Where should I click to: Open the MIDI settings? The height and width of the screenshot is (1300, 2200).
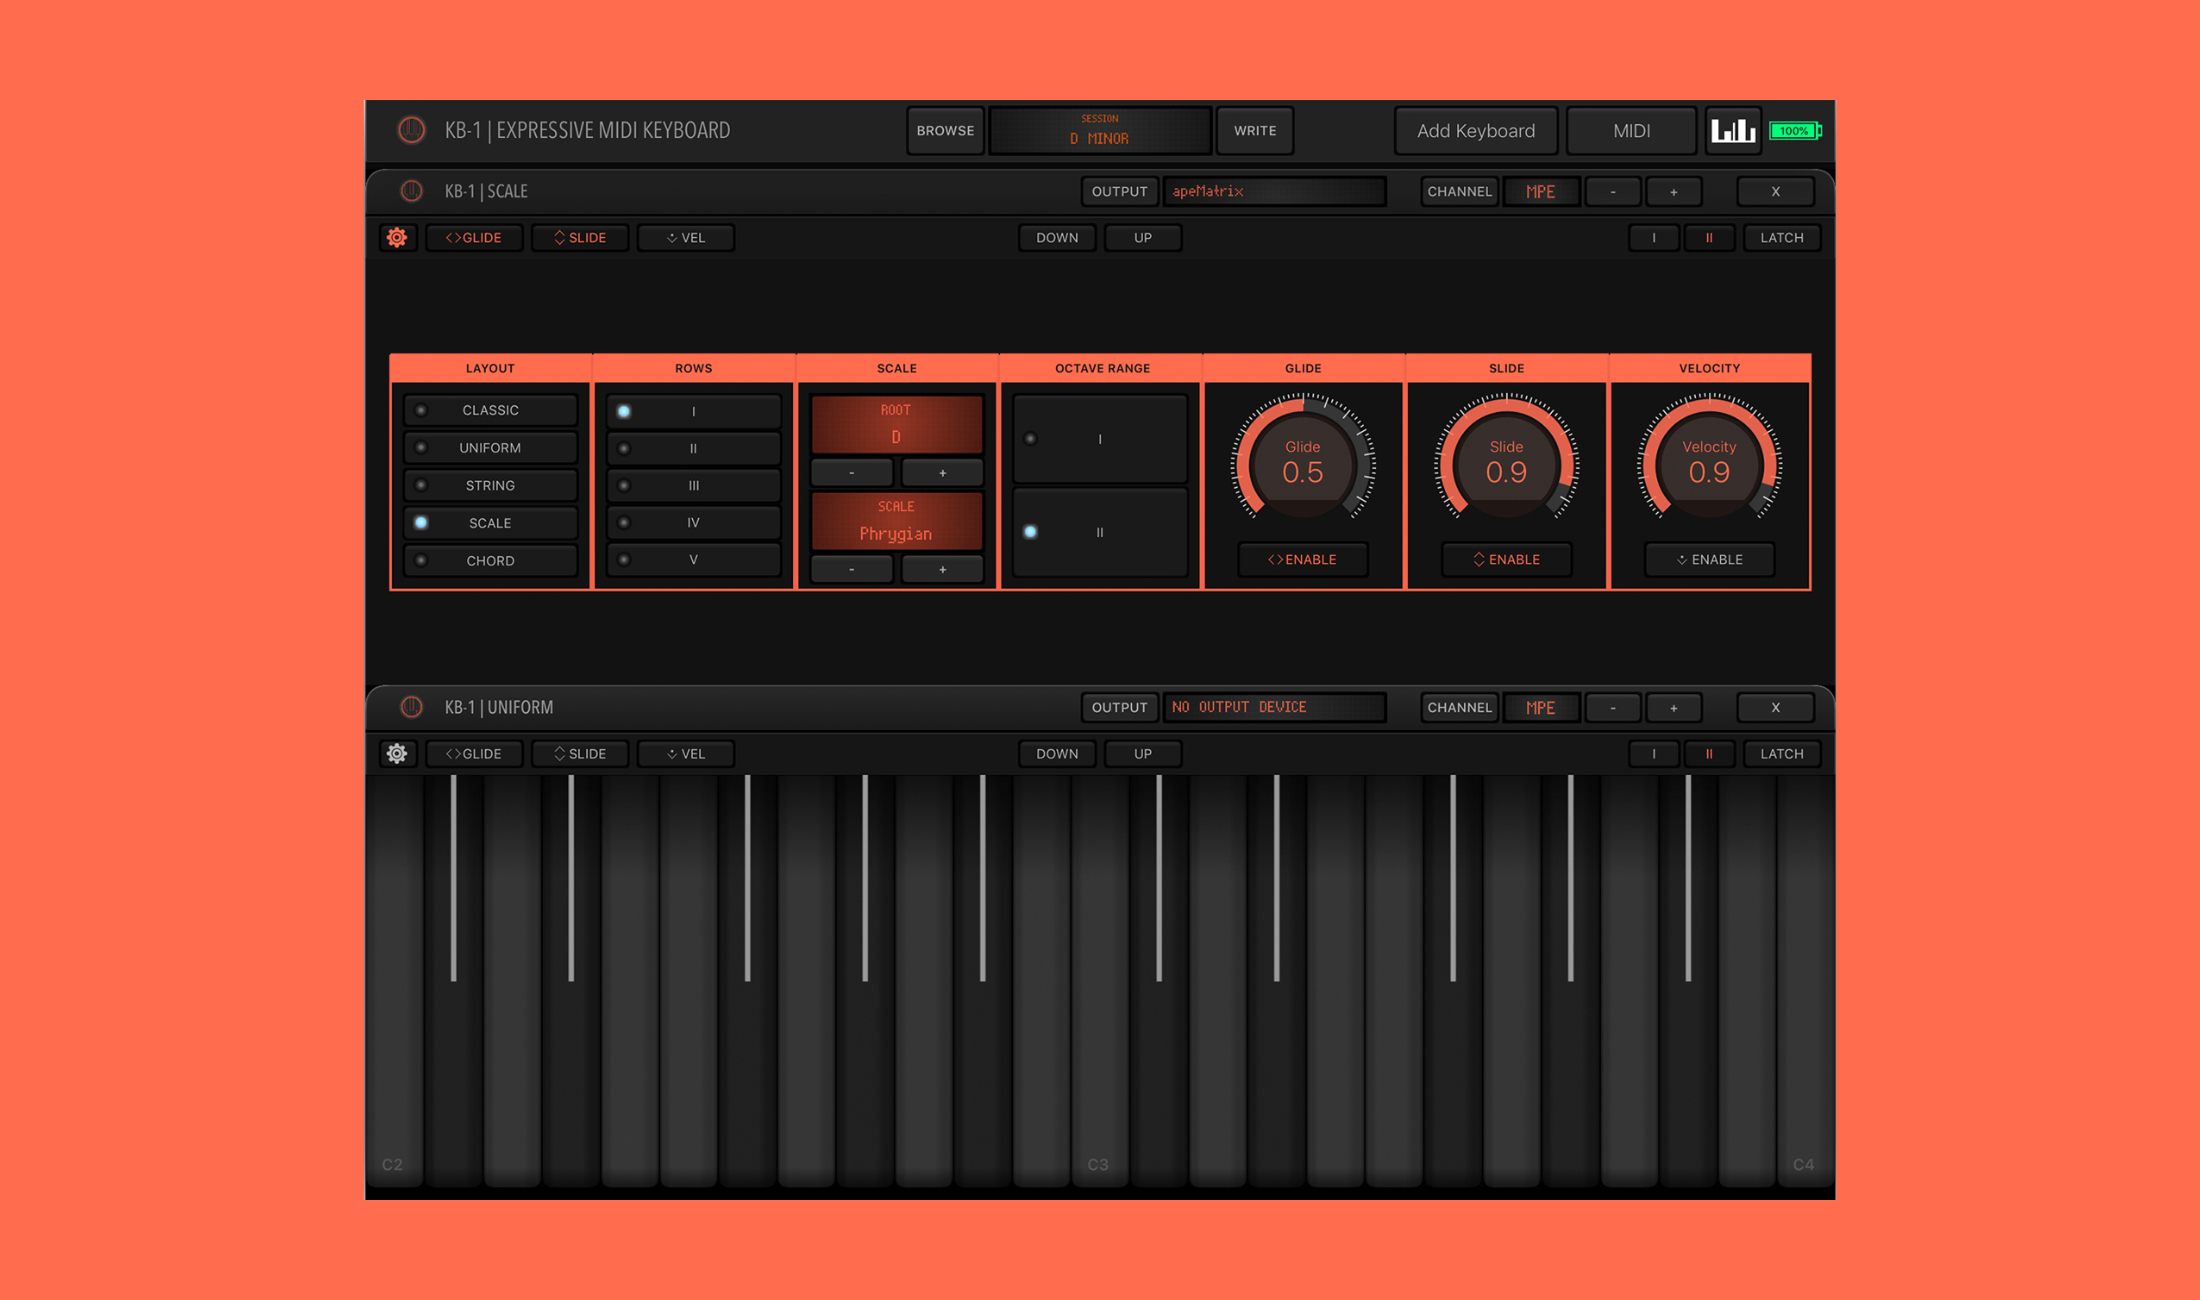1631,130
